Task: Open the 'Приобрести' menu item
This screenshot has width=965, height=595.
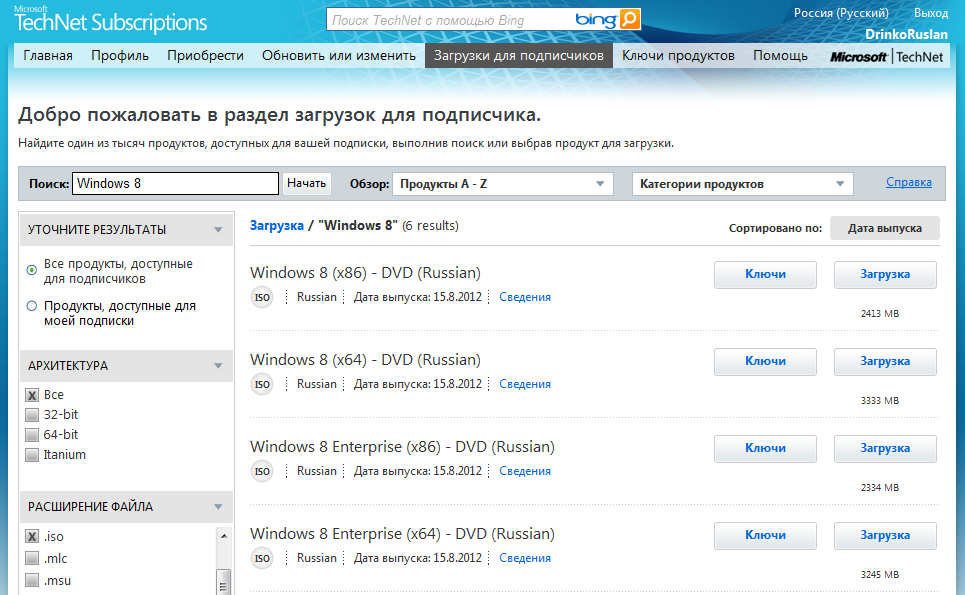Action: click(206, 55)
